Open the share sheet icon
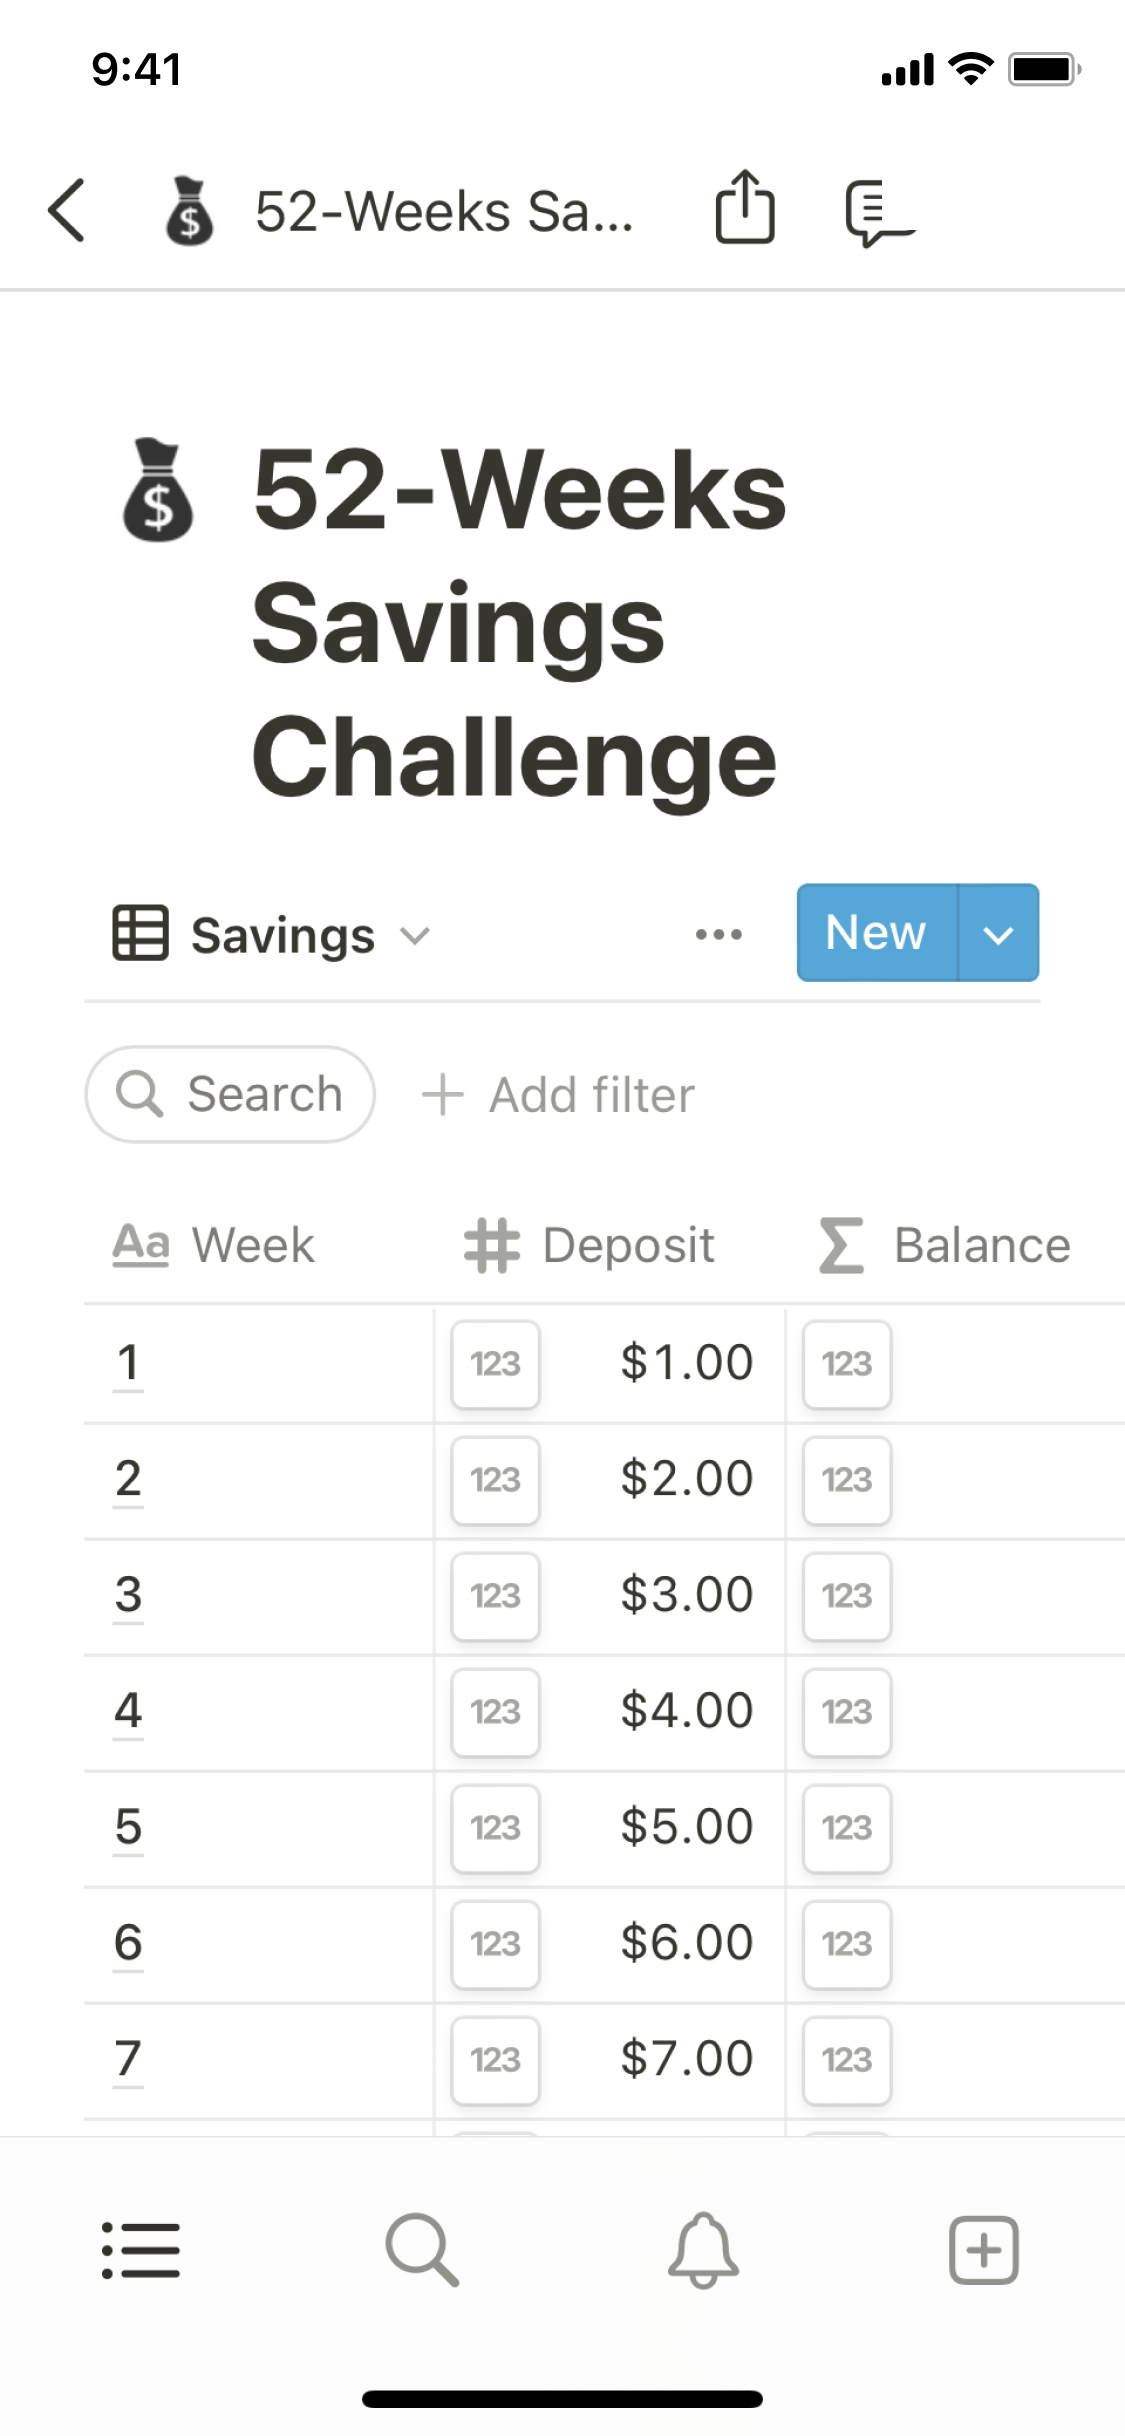The width and height of the screenshot is (1125, 2436). [x=744, y=208]
